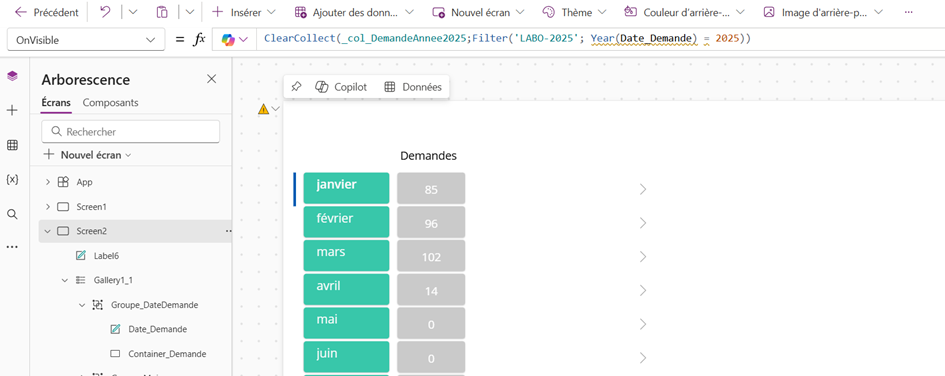Select the mai month label
This screenshot has height=376, width=945.
(x=347, y=323)
